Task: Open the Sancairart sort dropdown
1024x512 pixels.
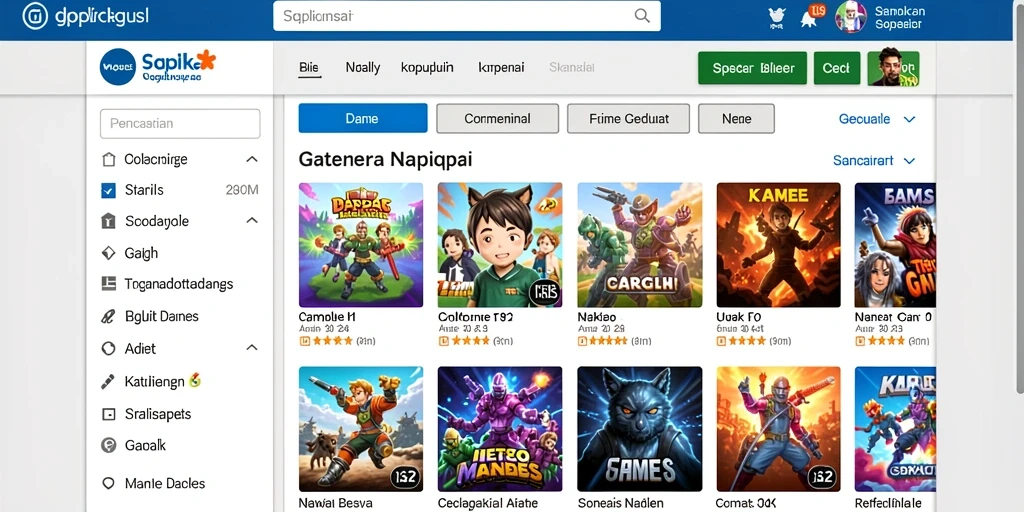Action: [874, 161]
